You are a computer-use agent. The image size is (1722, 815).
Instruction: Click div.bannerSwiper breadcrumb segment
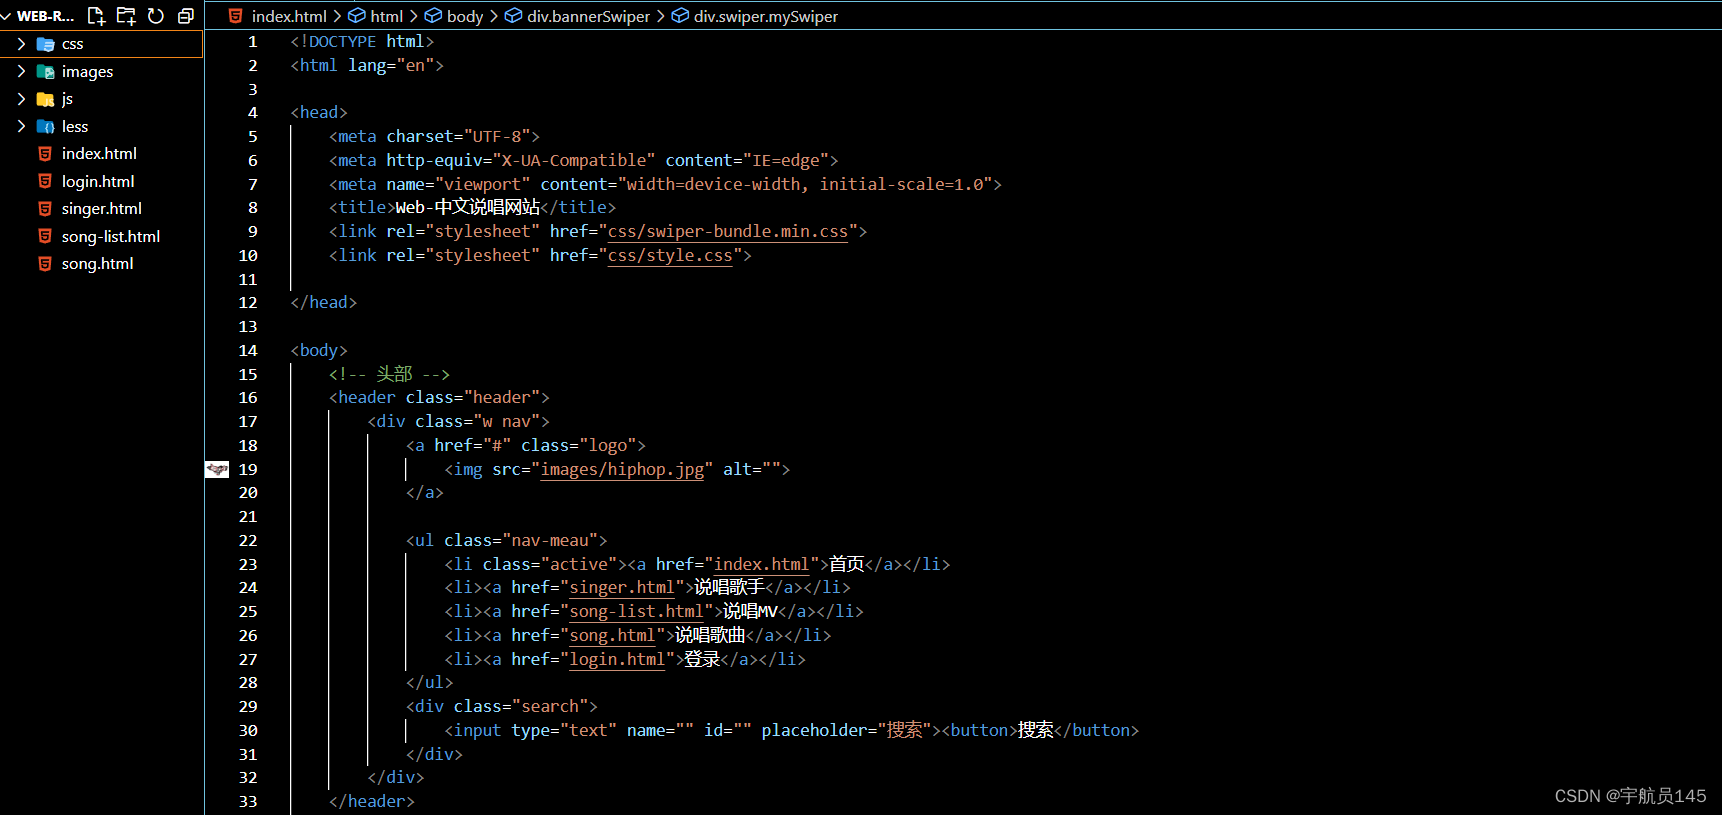pyautogui.click(x=588, y=16)
